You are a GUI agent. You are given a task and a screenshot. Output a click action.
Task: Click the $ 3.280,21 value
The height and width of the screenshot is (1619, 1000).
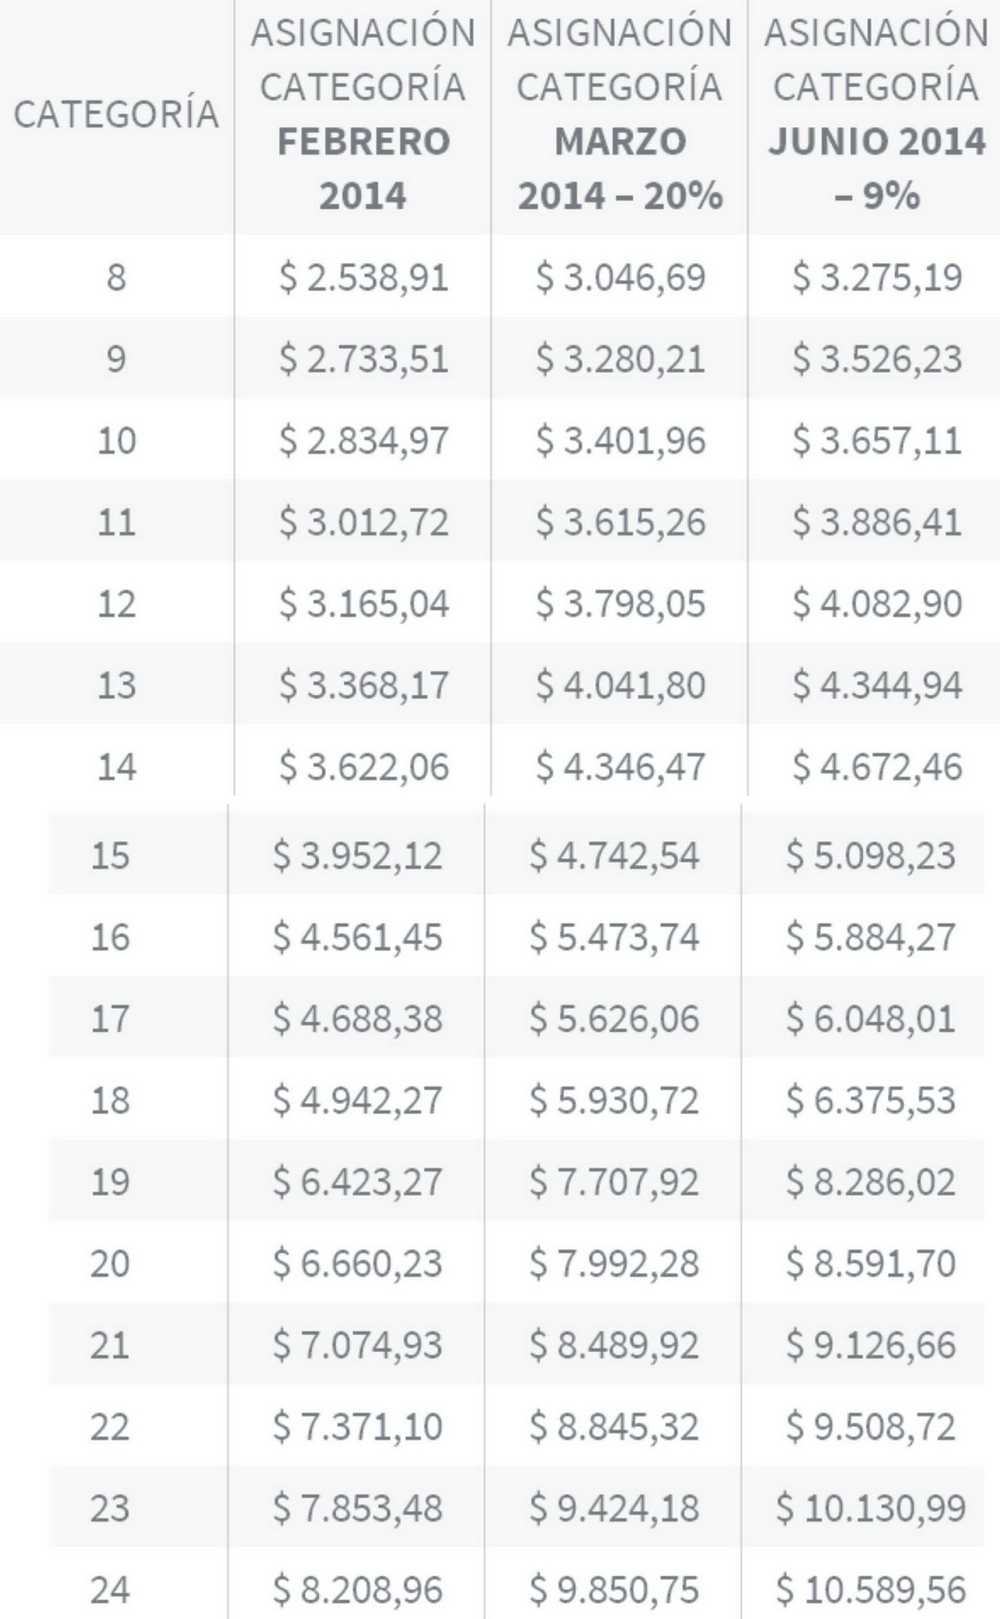click(620, 358)
